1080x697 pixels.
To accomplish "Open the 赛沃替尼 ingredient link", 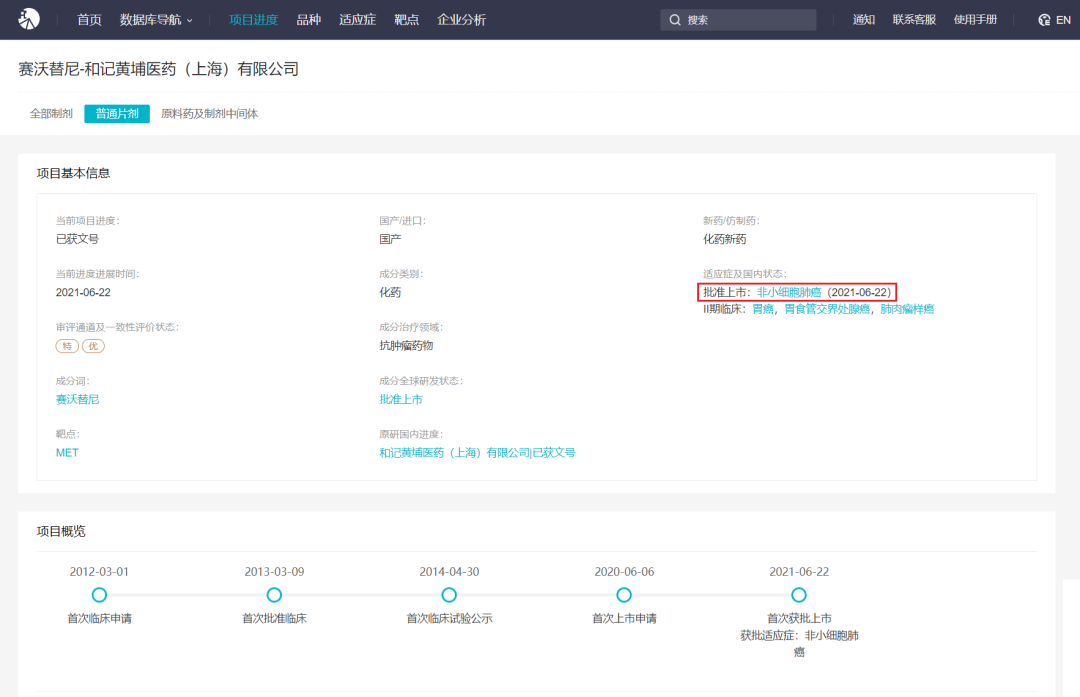I will pyautogui.click(x=78, y=399).
